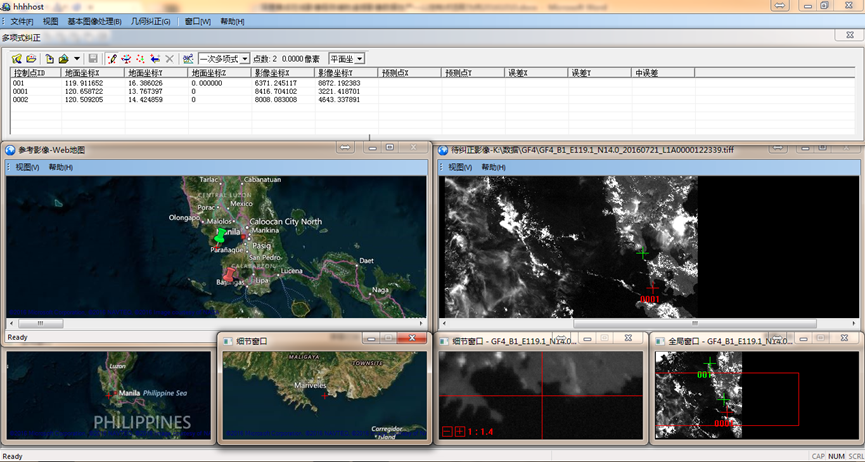Expand the dropdown arrow beside export icon
The width and height of the screenshot is (865, 462).
77,59
